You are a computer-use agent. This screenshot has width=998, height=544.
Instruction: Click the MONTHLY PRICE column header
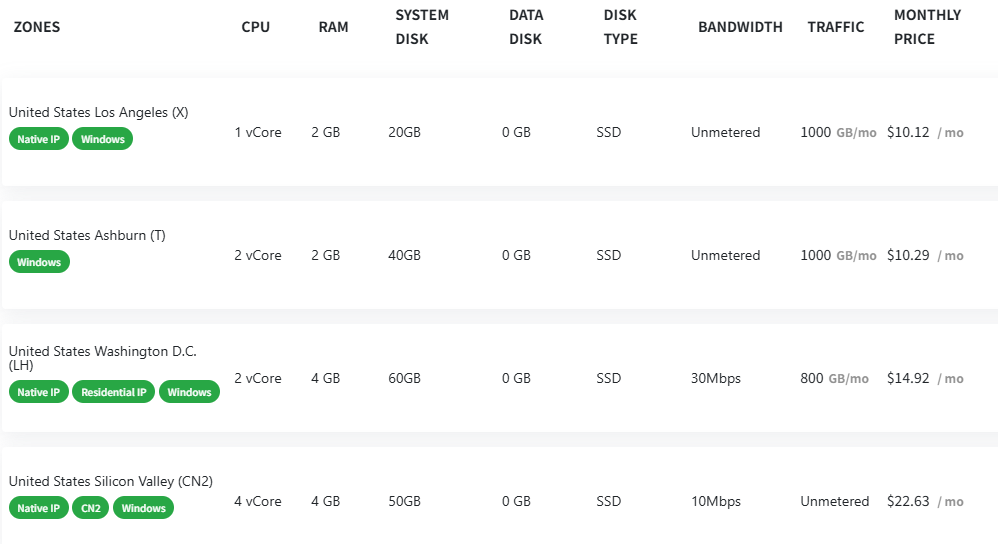pos(926,27)
